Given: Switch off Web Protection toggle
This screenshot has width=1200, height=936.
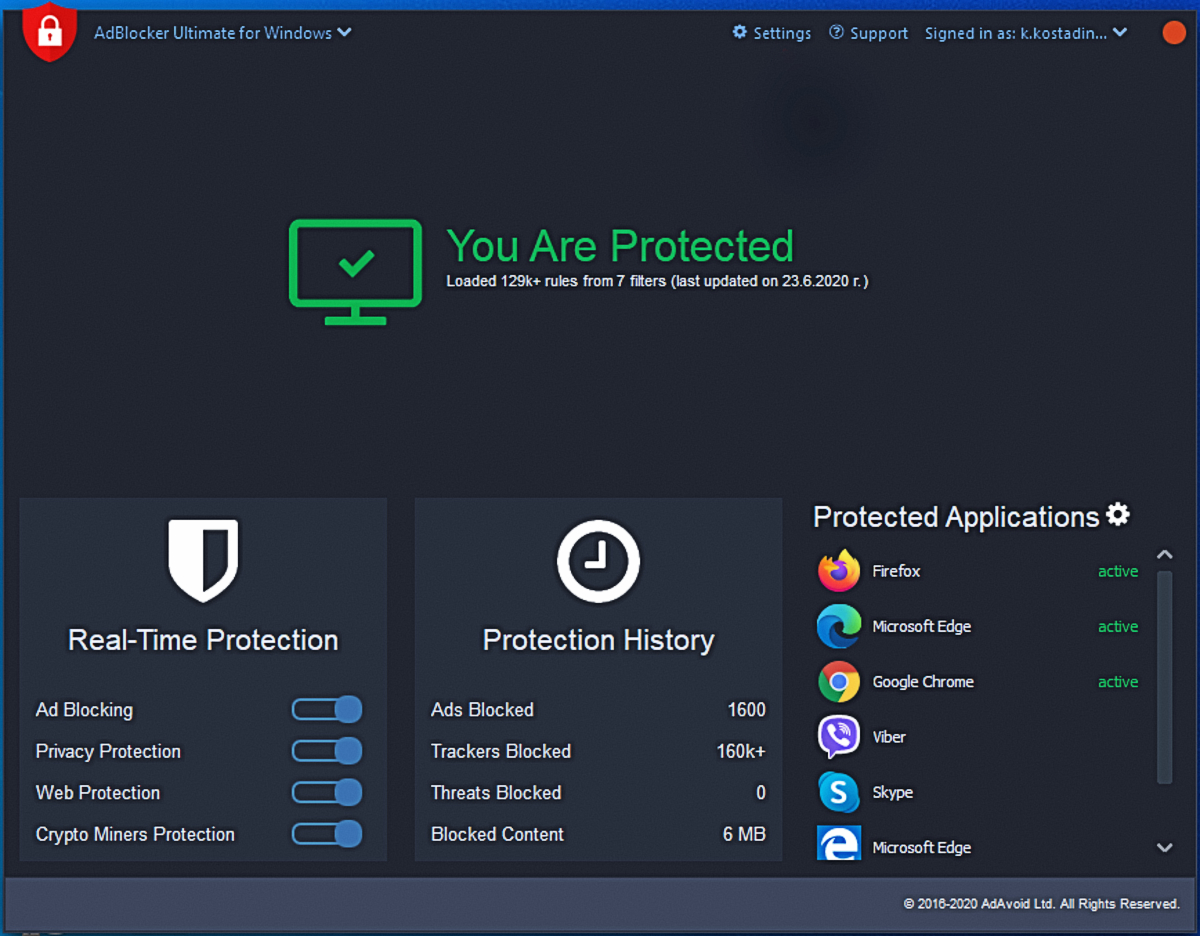Looking at the screenshot, I should point(326,793).
